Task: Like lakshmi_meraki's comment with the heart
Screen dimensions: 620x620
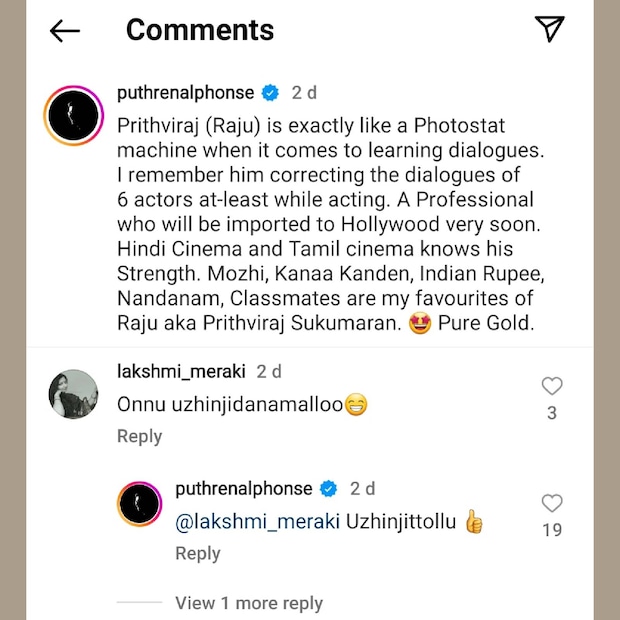Action: click(551, 386)
